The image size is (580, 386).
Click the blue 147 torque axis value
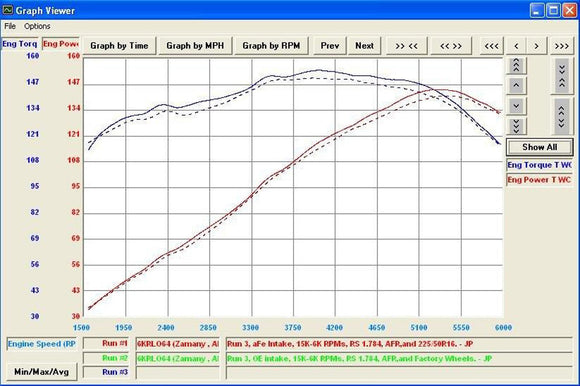pyautogui.click(x=33, y=82)
